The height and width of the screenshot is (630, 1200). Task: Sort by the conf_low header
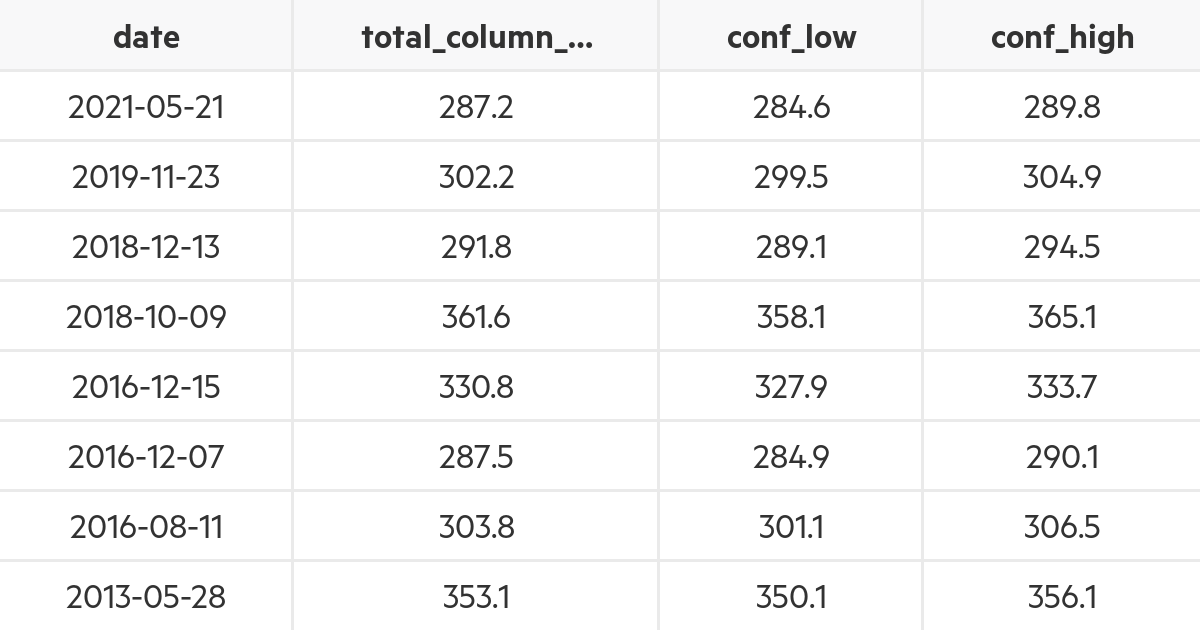click(x=791, y=37)
